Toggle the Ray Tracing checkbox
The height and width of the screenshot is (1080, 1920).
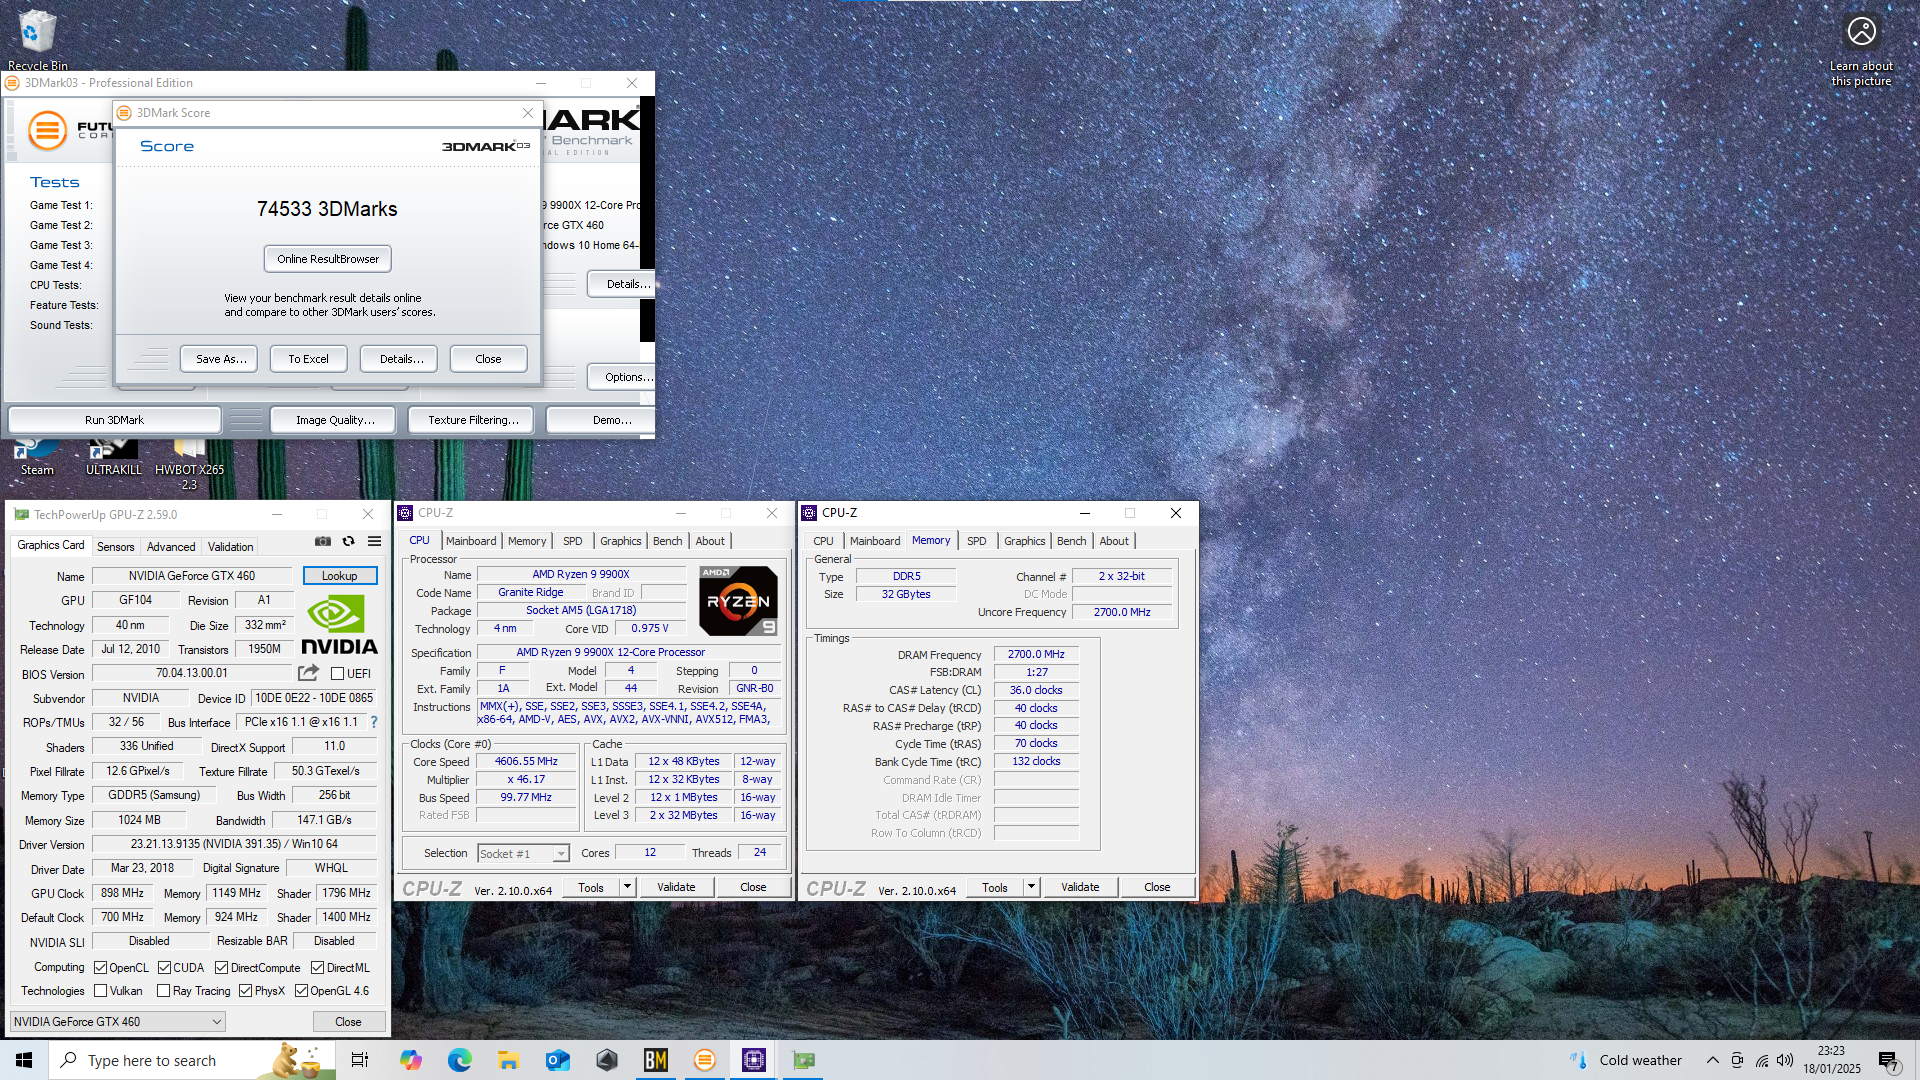click(x=163, y=991)
